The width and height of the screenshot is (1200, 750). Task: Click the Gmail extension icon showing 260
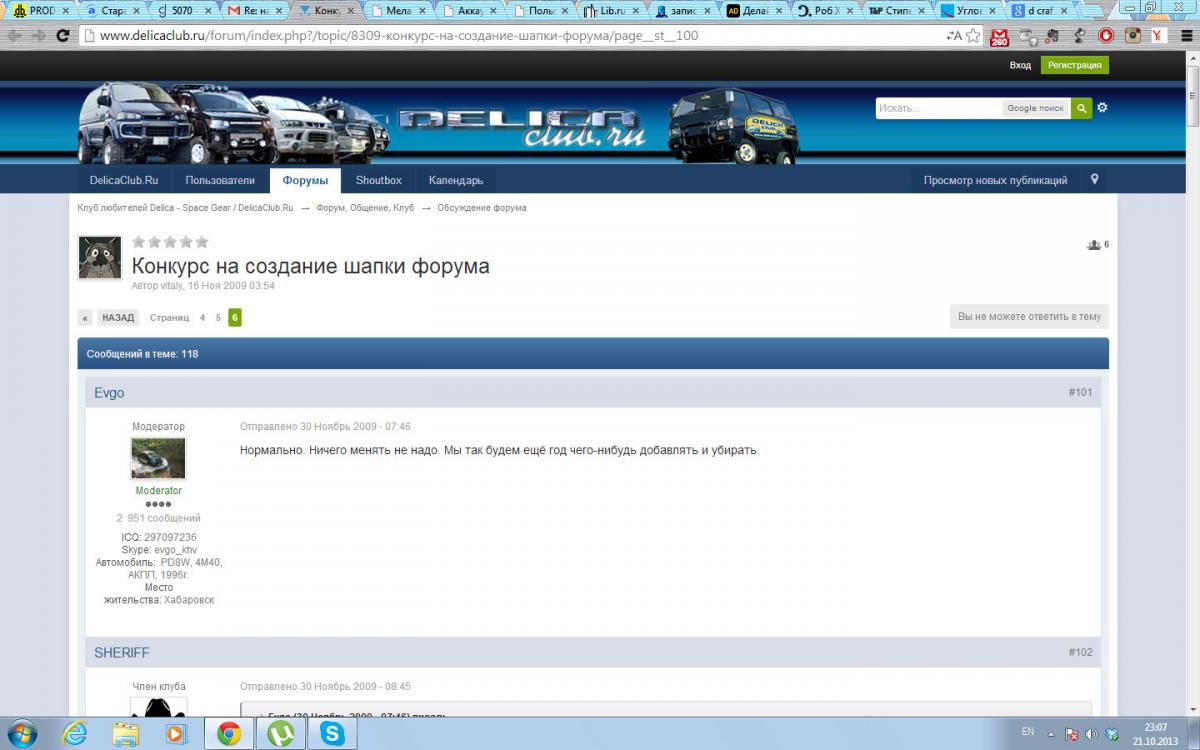click(x=999, y=36)
